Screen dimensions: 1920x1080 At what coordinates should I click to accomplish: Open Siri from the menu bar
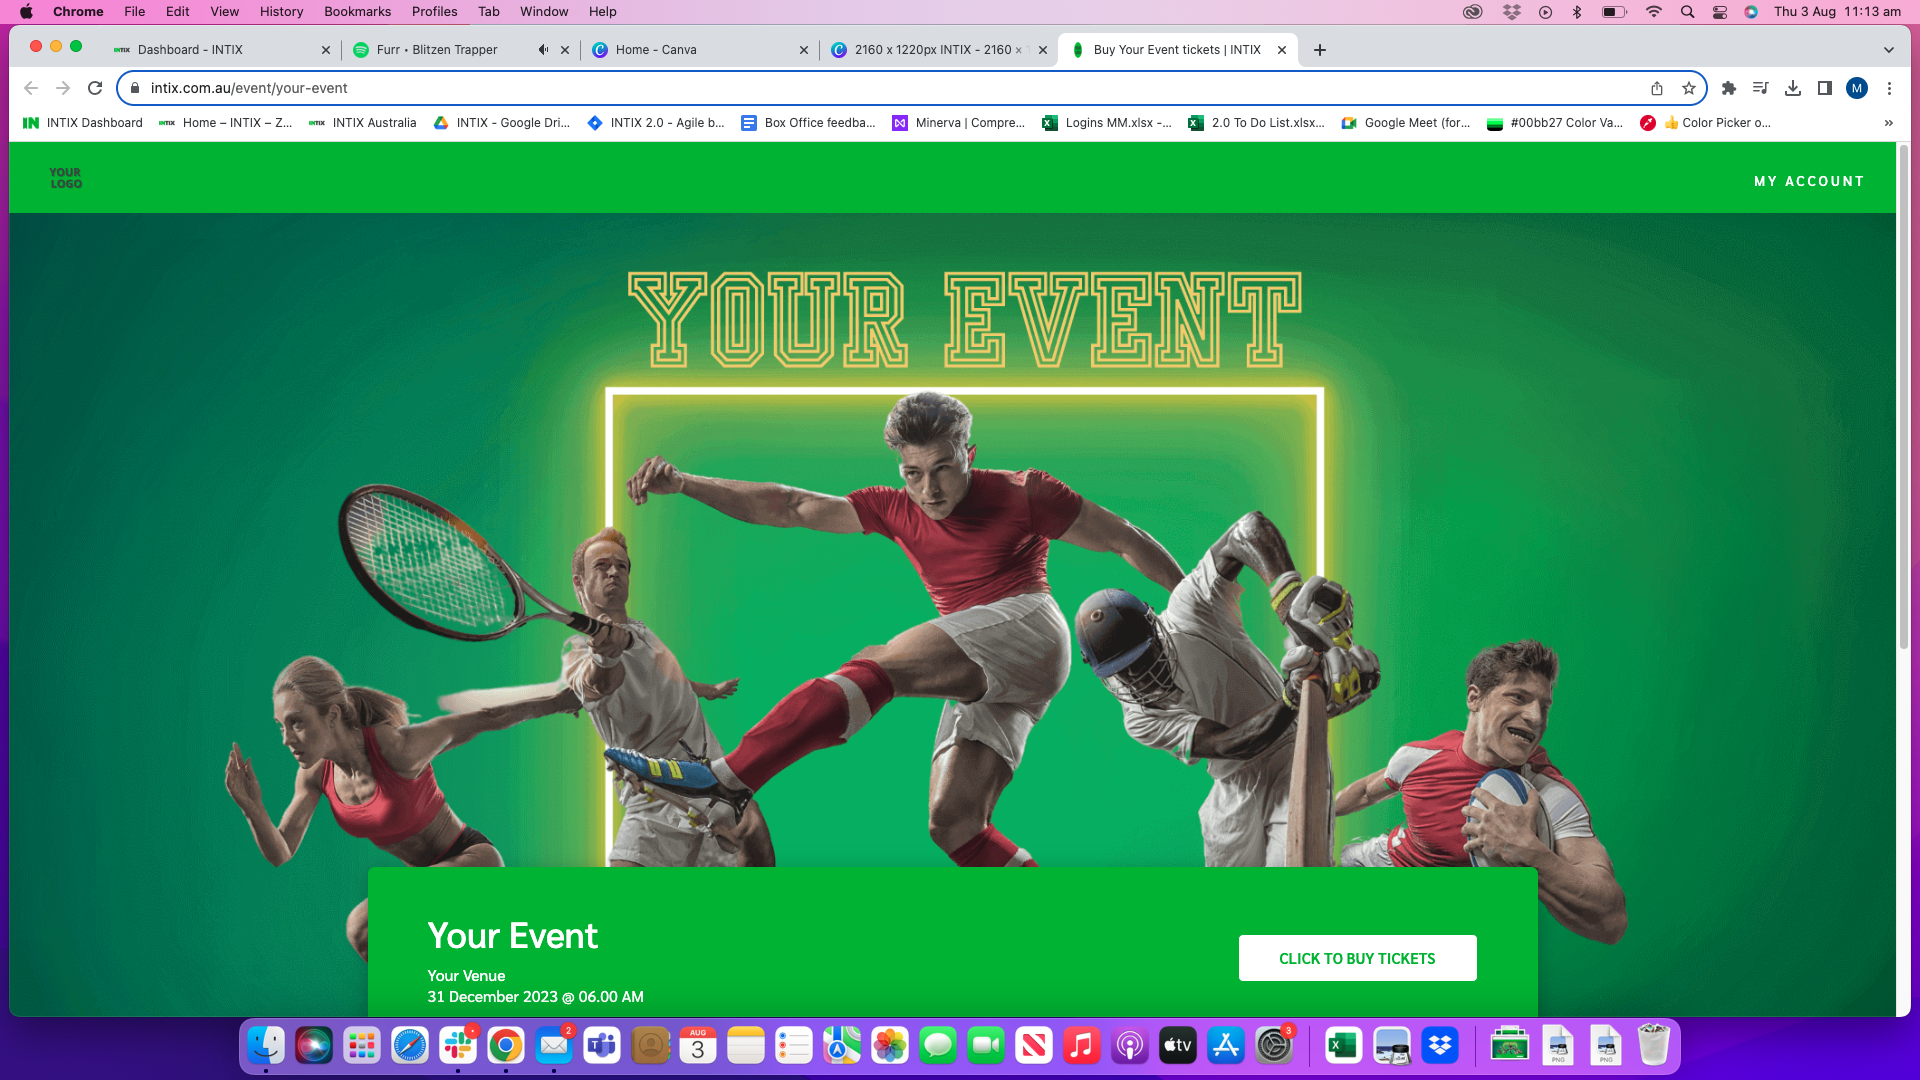[x=1751, y=12]
